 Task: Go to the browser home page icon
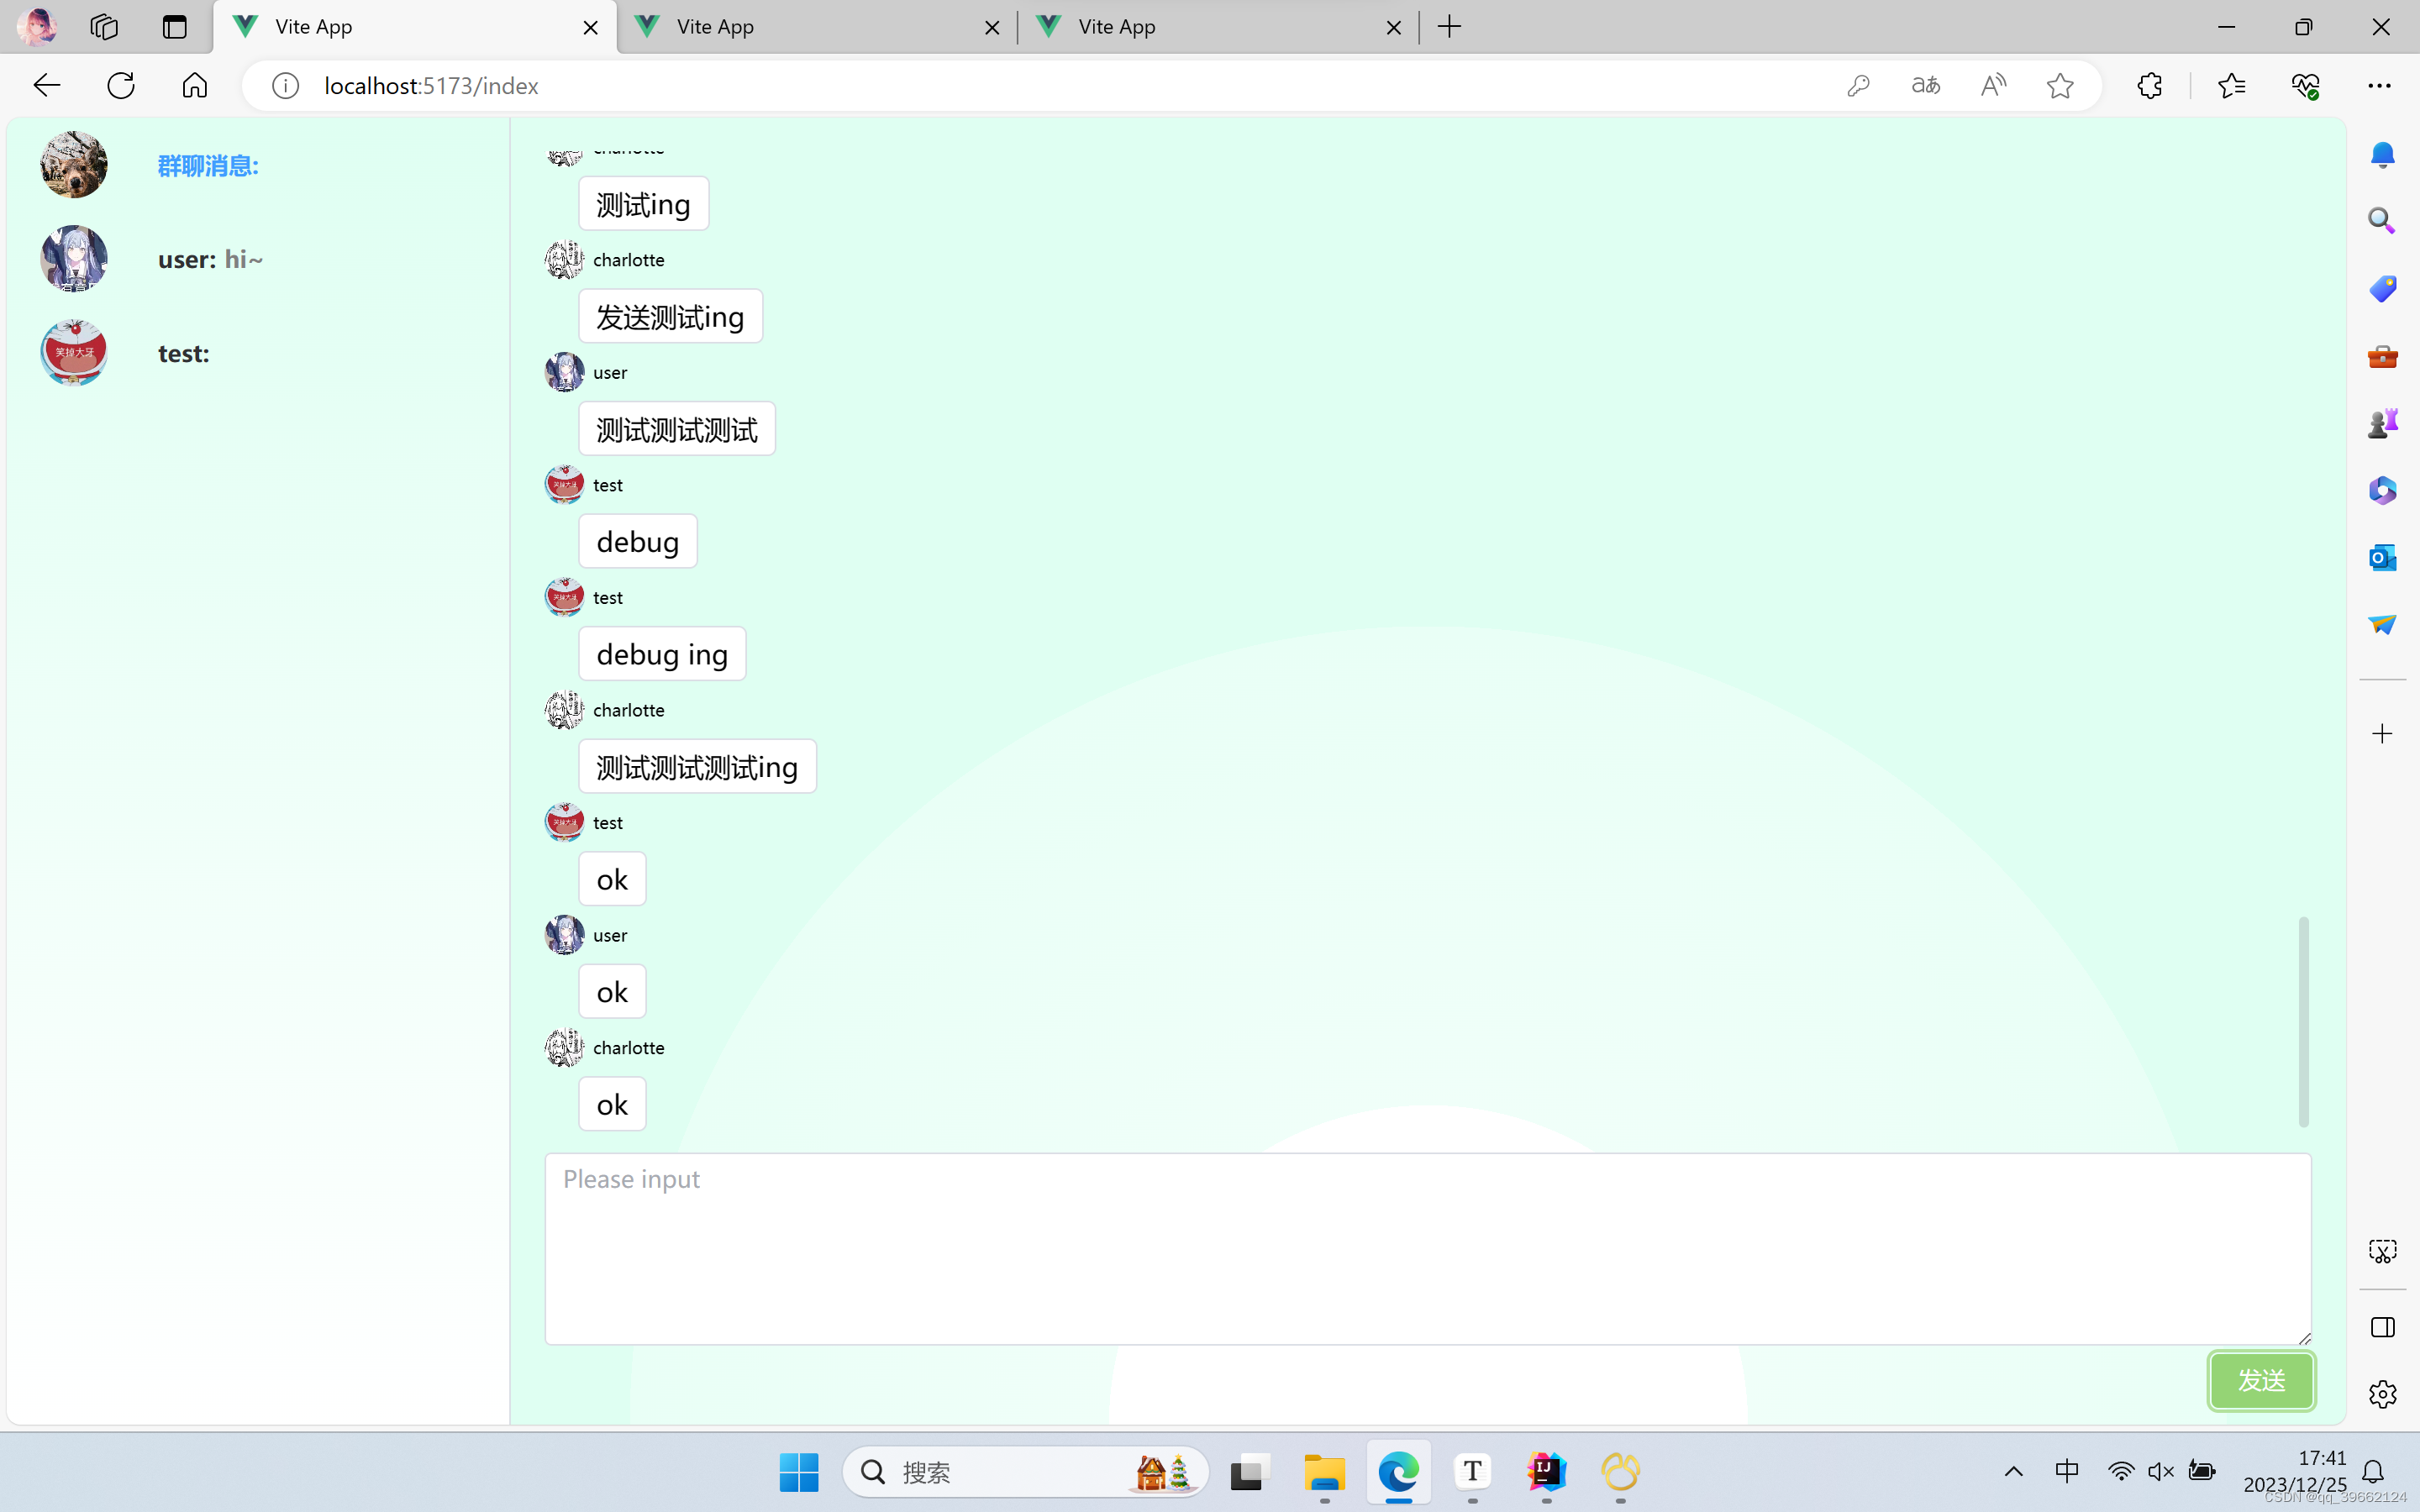tap(195, 86)
